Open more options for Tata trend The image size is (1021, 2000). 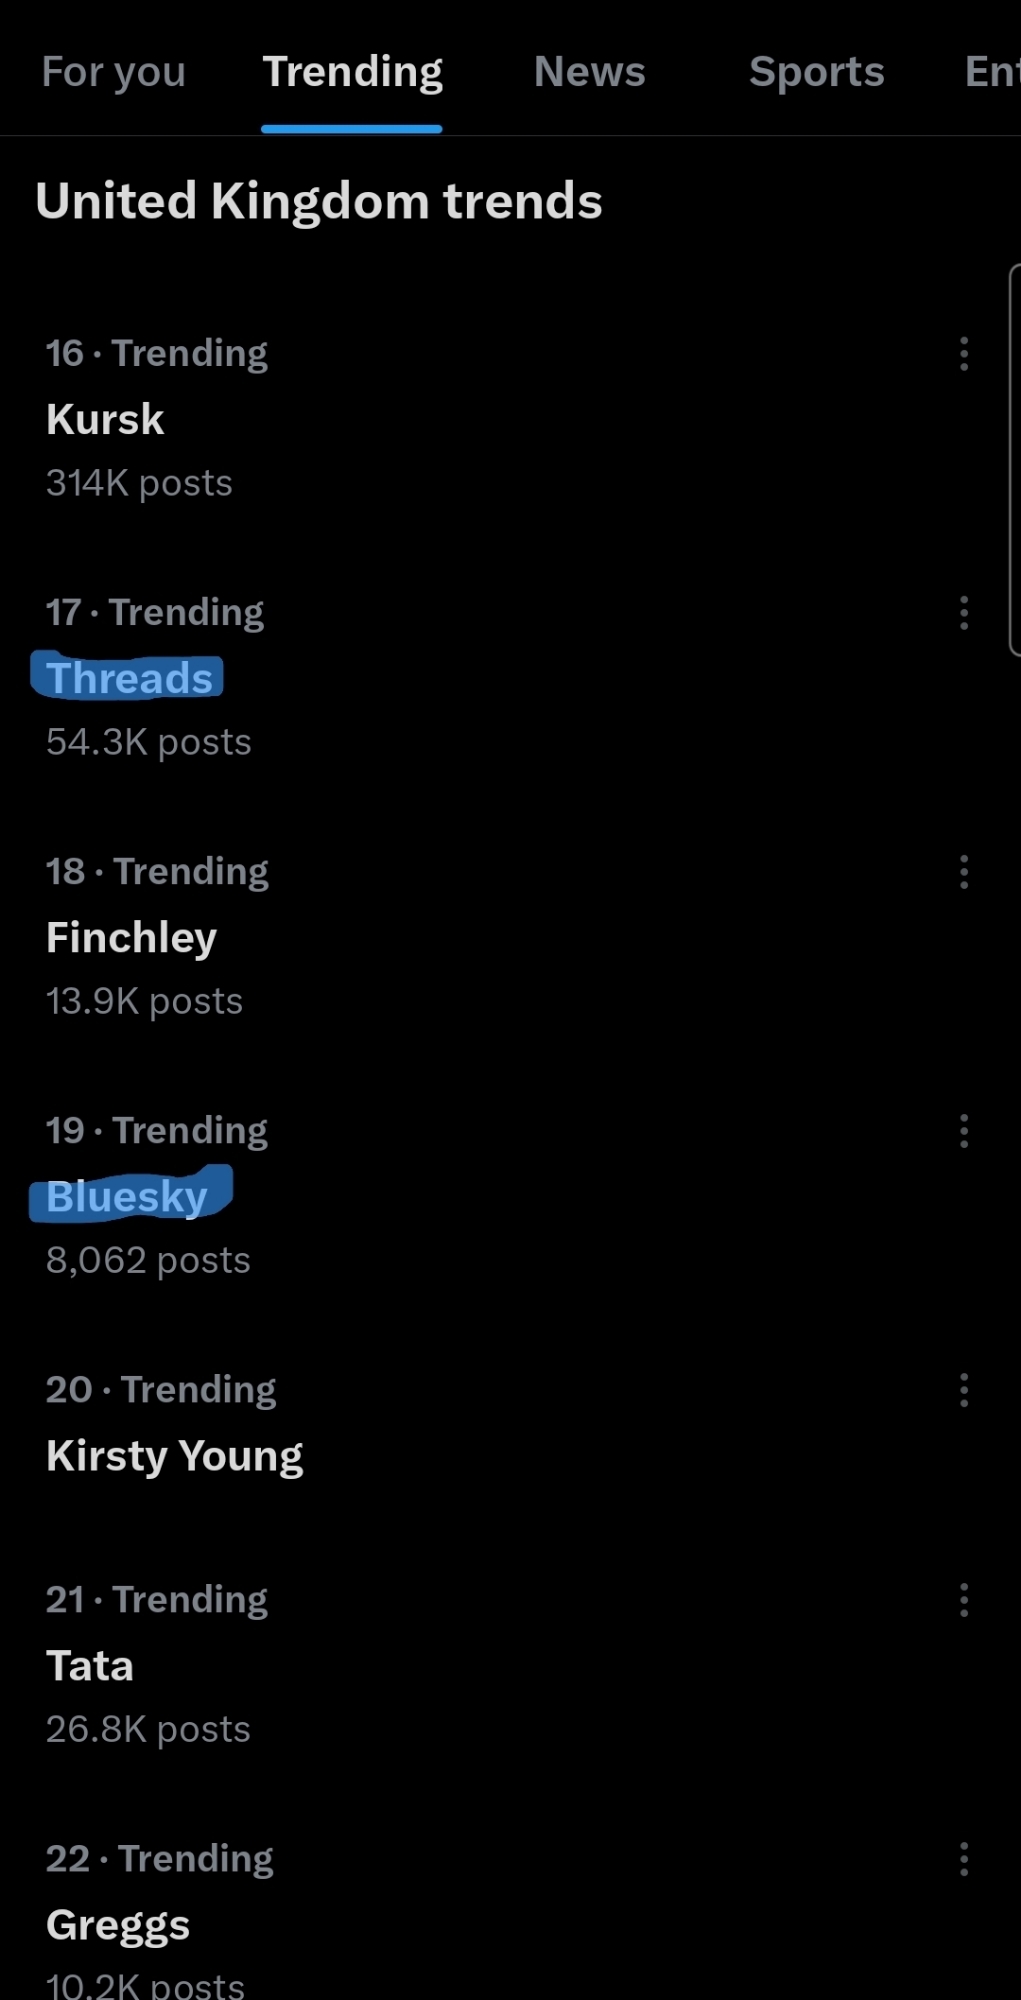click(x=964, y=1600)
